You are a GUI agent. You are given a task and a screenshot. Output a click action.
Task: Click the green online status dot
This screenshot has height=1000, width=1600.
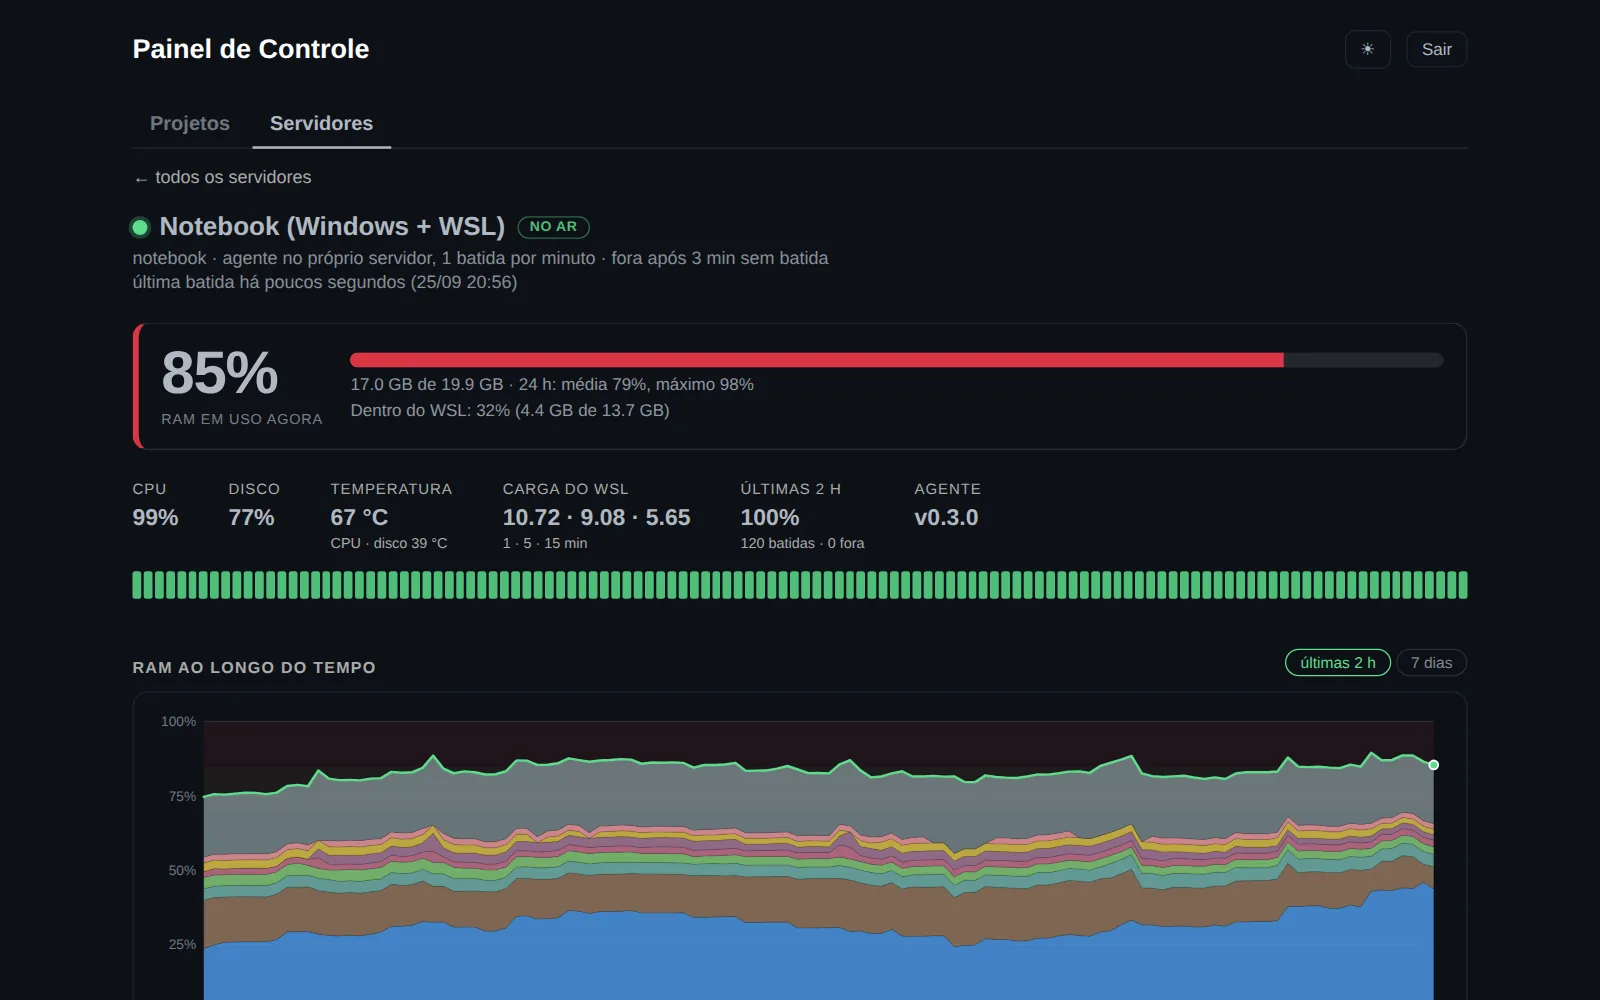tap(140, 227)
